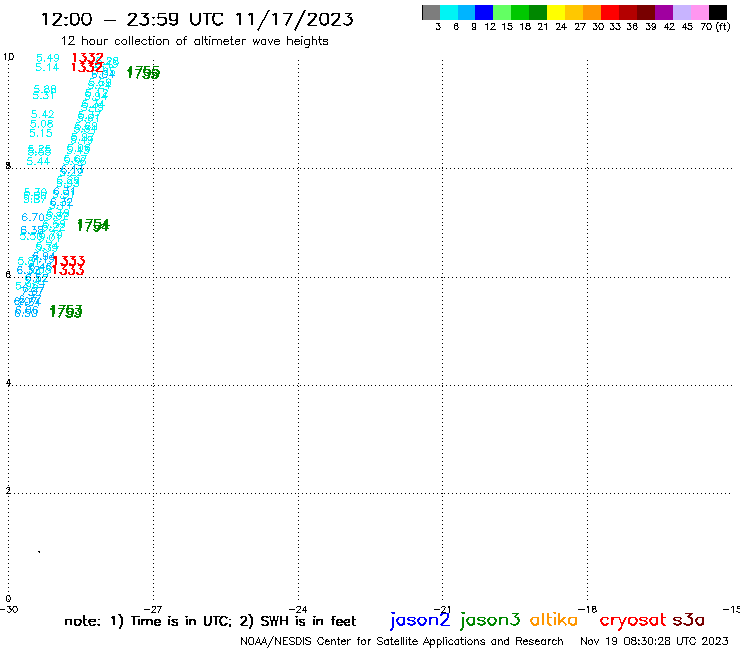The height and width of the screenshot is (650, 740).
Task: Select the yellow swatch in the color scale
Action: pyautogui.click(x=556, y=12)
